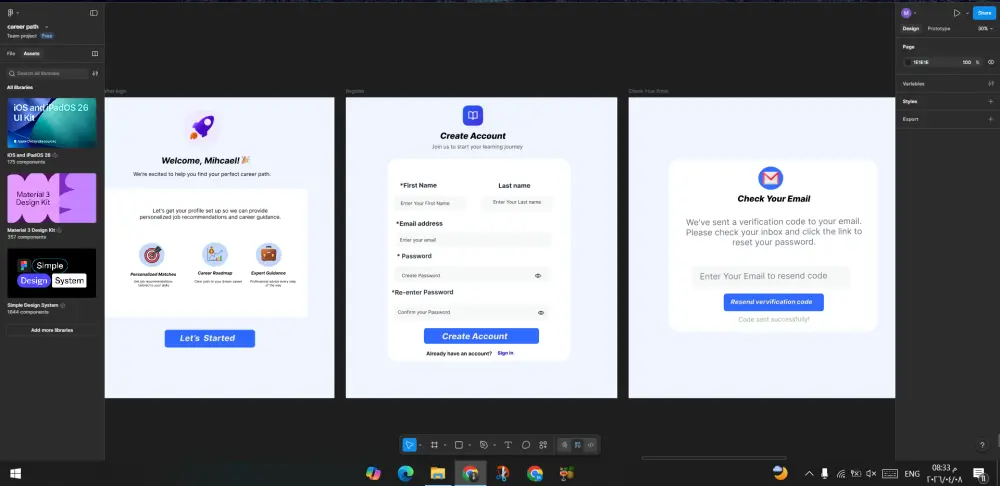Open Microsoft Edge from the taskbar
This screenshot has height=486, width=1000.
tap(406, 473)
